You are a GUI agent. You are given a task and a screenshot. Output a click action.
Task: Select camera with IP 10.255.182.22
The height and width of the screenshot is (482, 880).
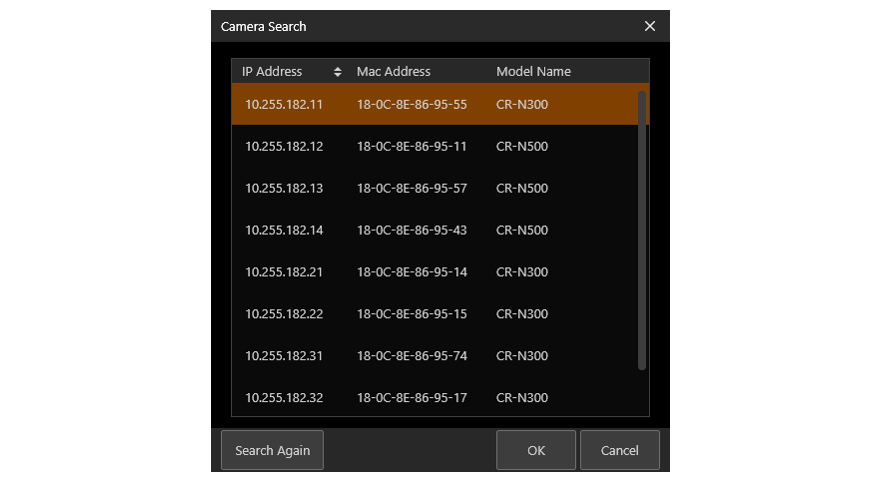(284, 315)
